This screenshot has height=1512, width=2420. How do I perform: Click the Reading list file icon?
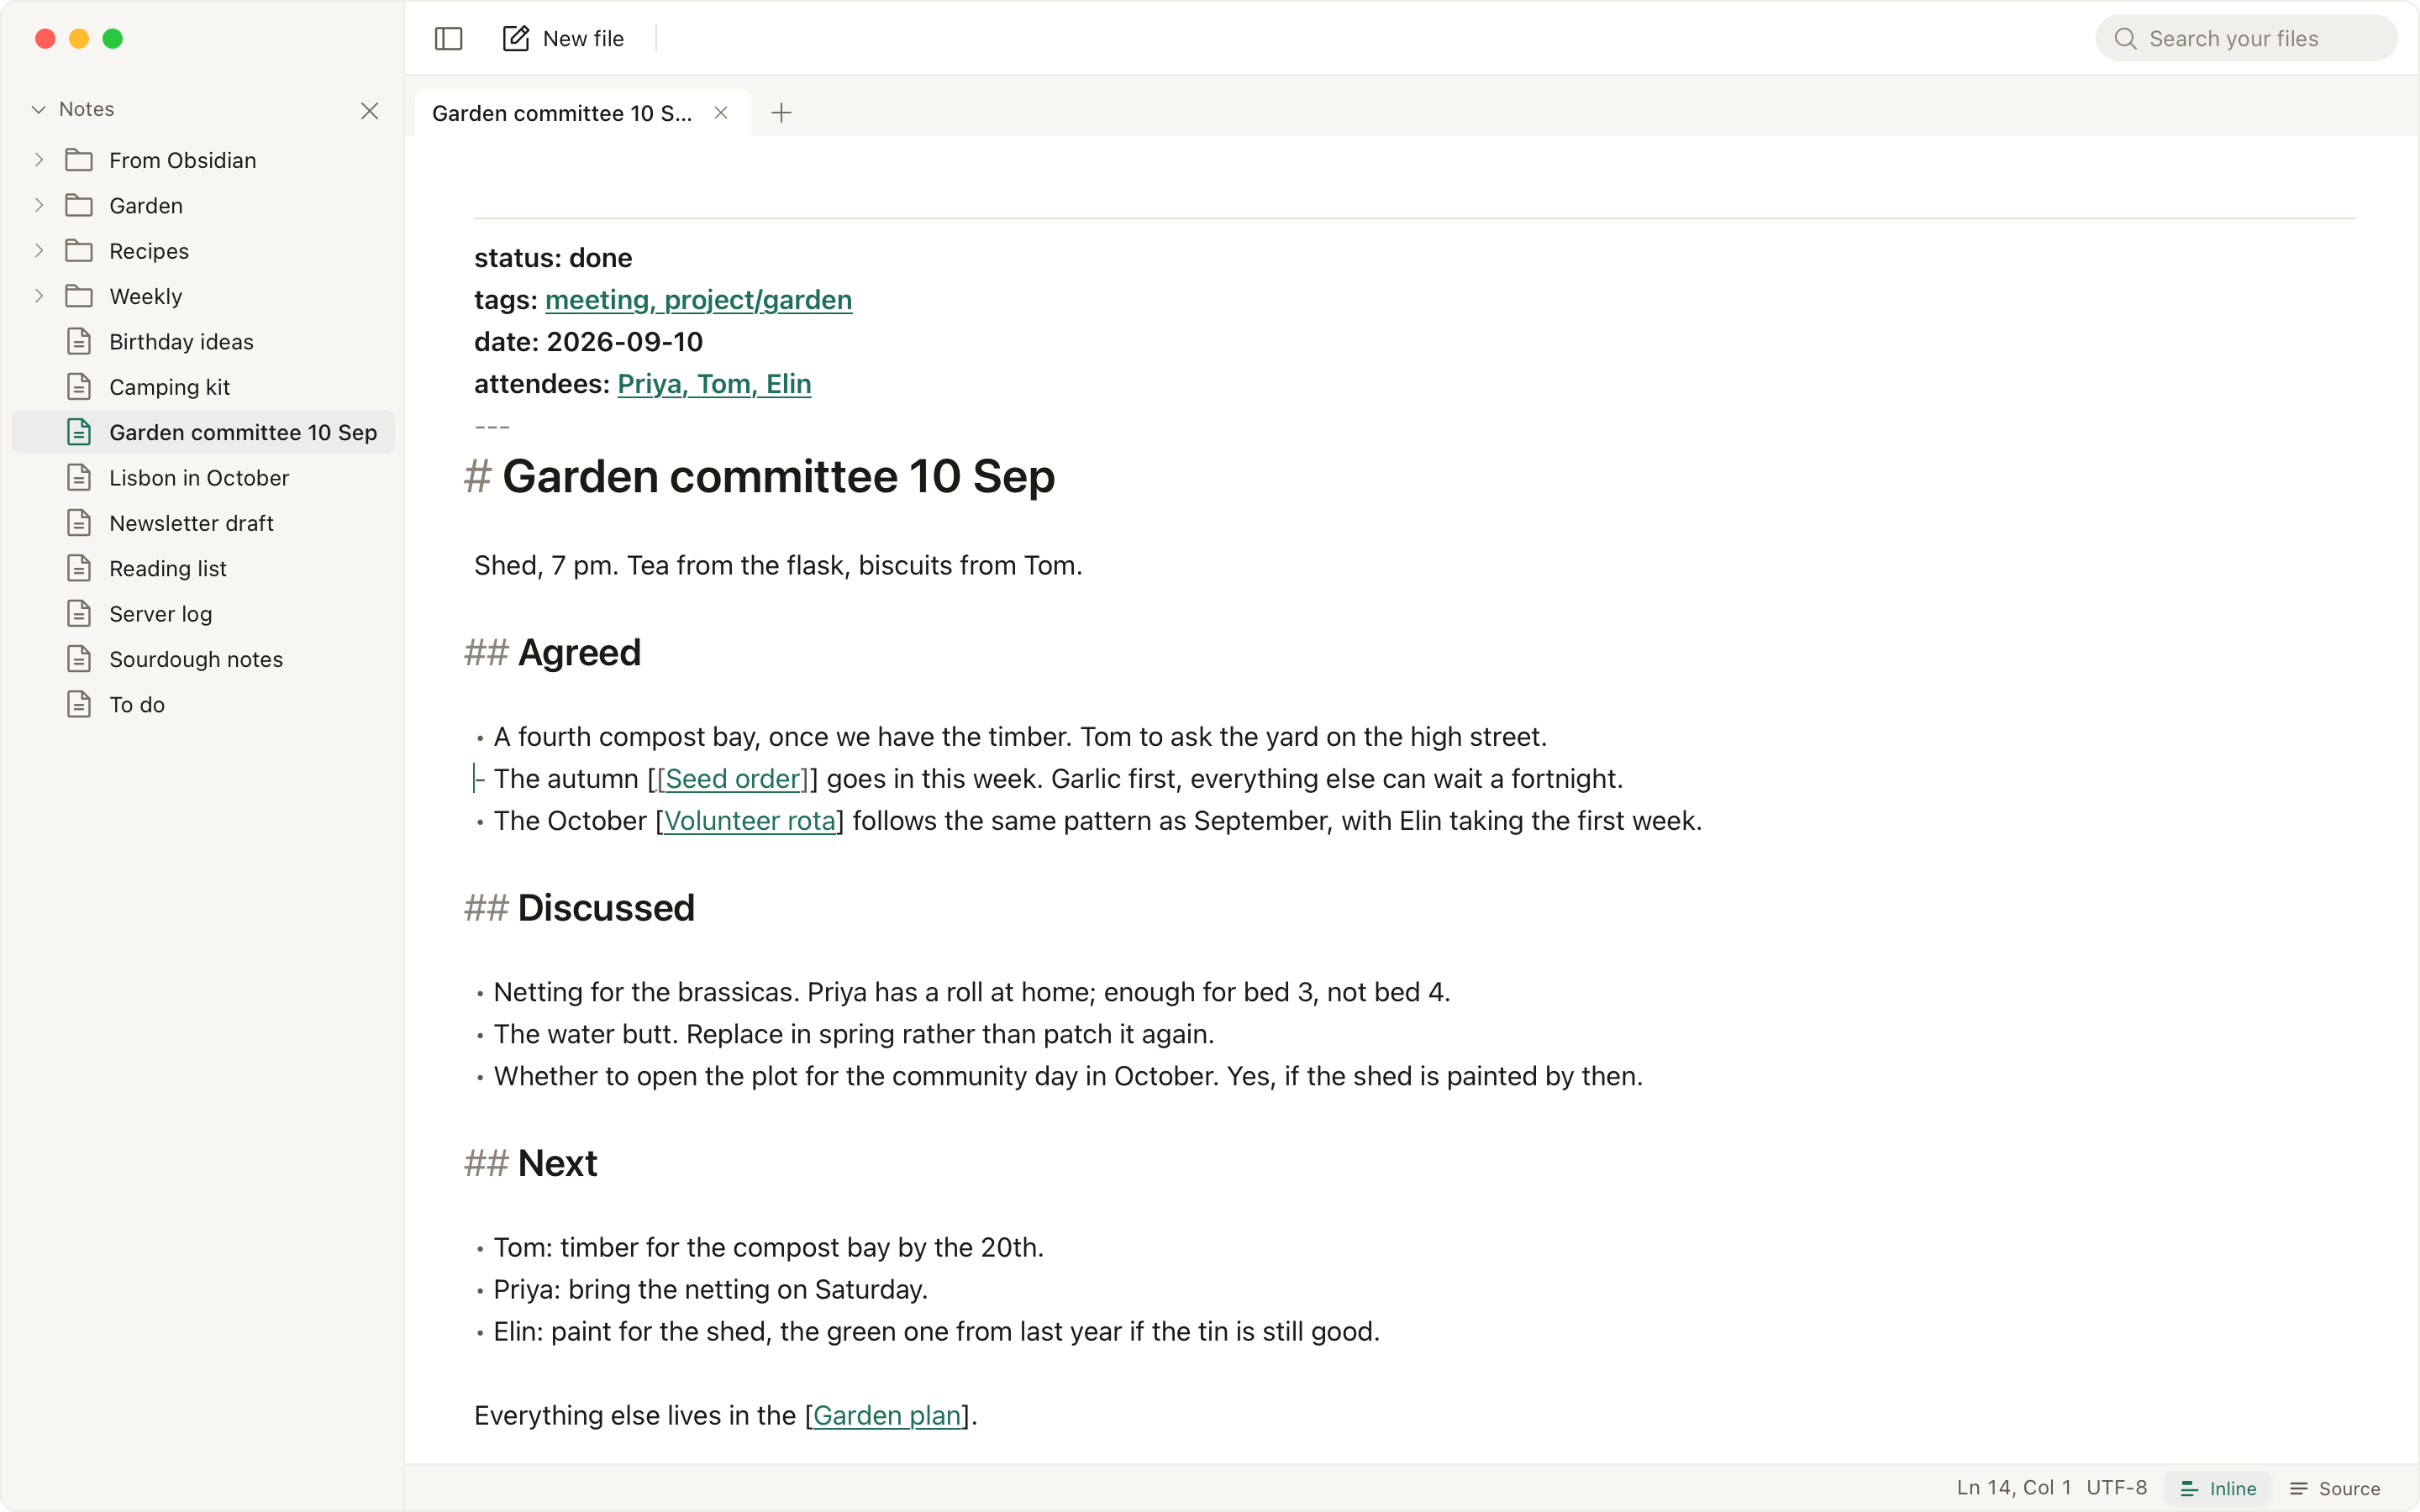coord(79,568)
